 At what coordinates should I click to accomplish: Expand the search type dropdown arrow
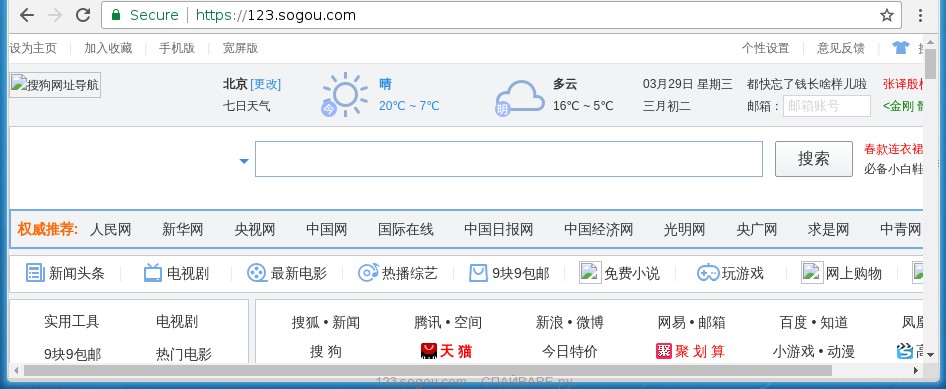coord(244,161)
